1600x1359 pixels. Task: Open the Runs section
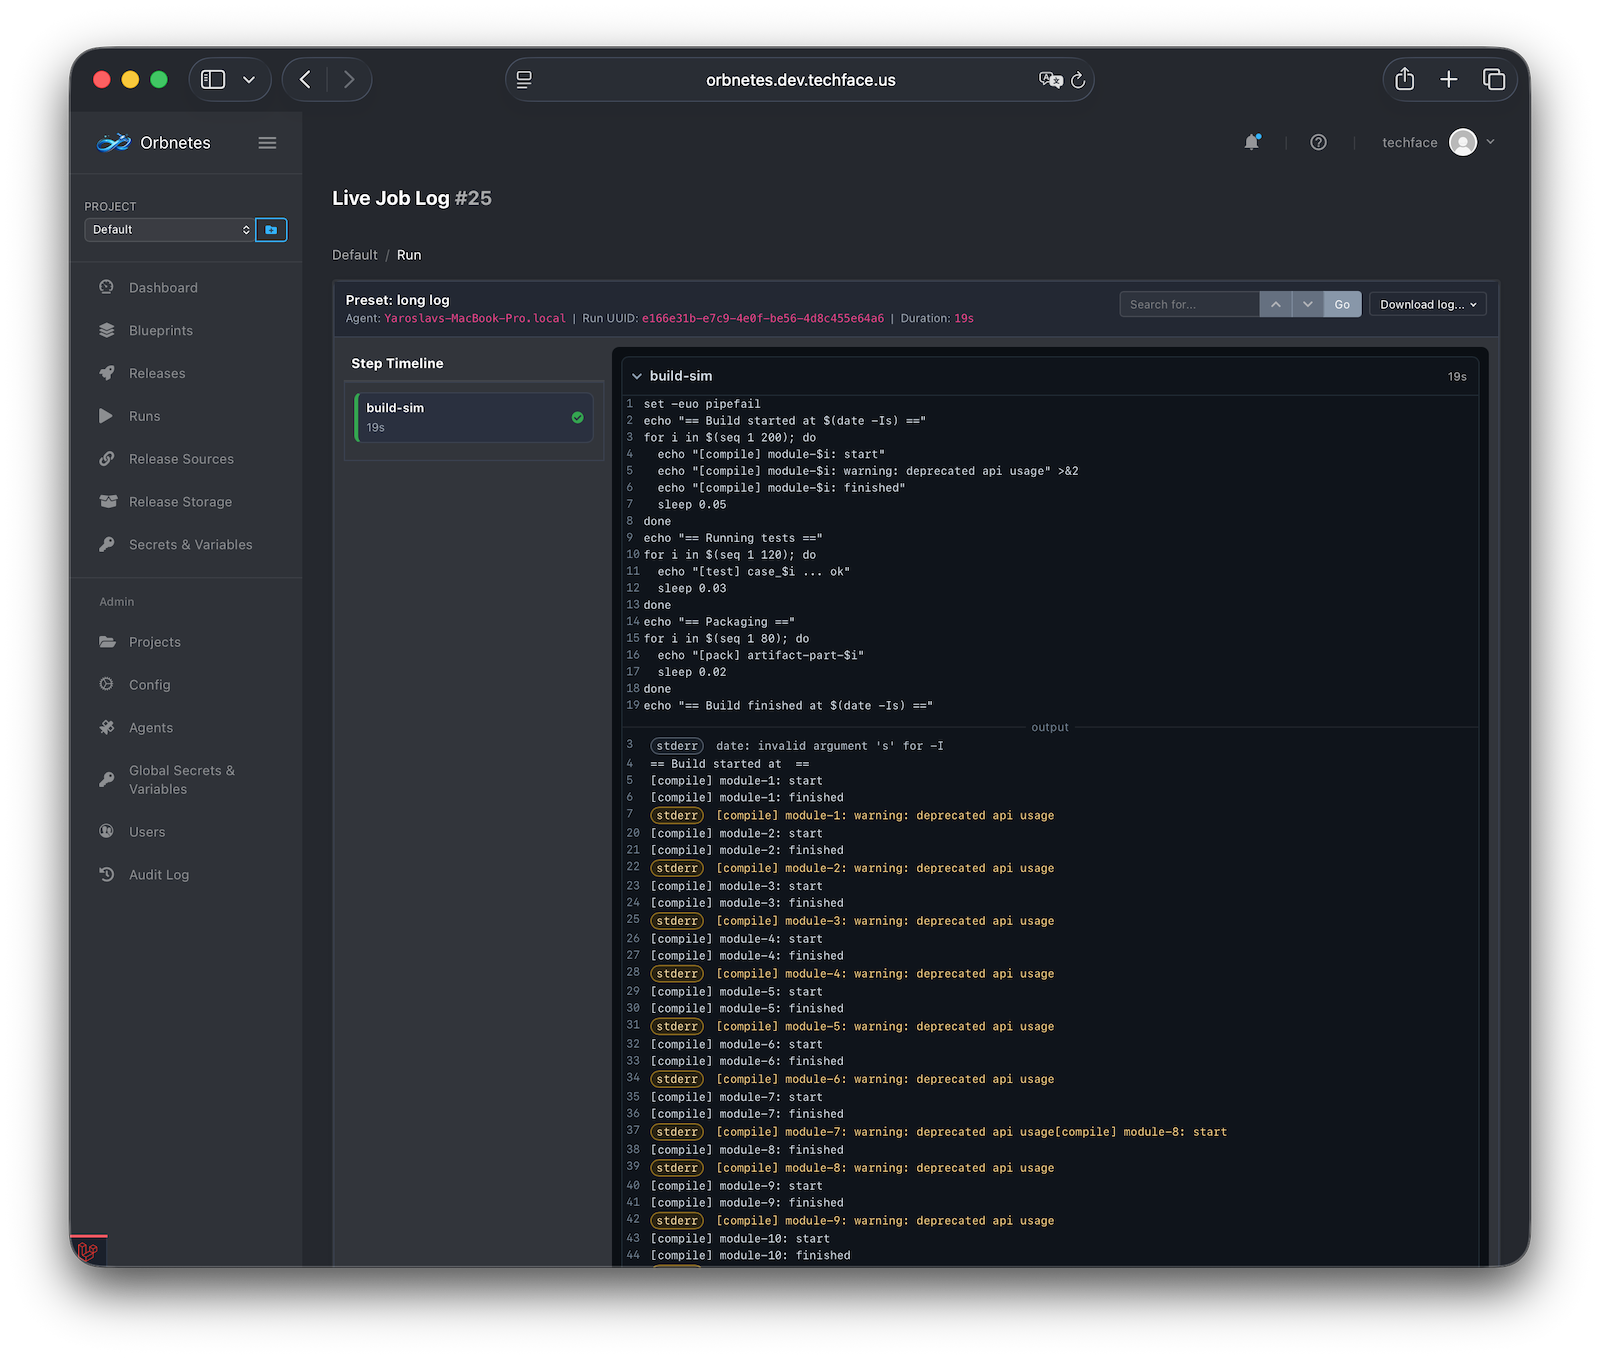(144, 416)
